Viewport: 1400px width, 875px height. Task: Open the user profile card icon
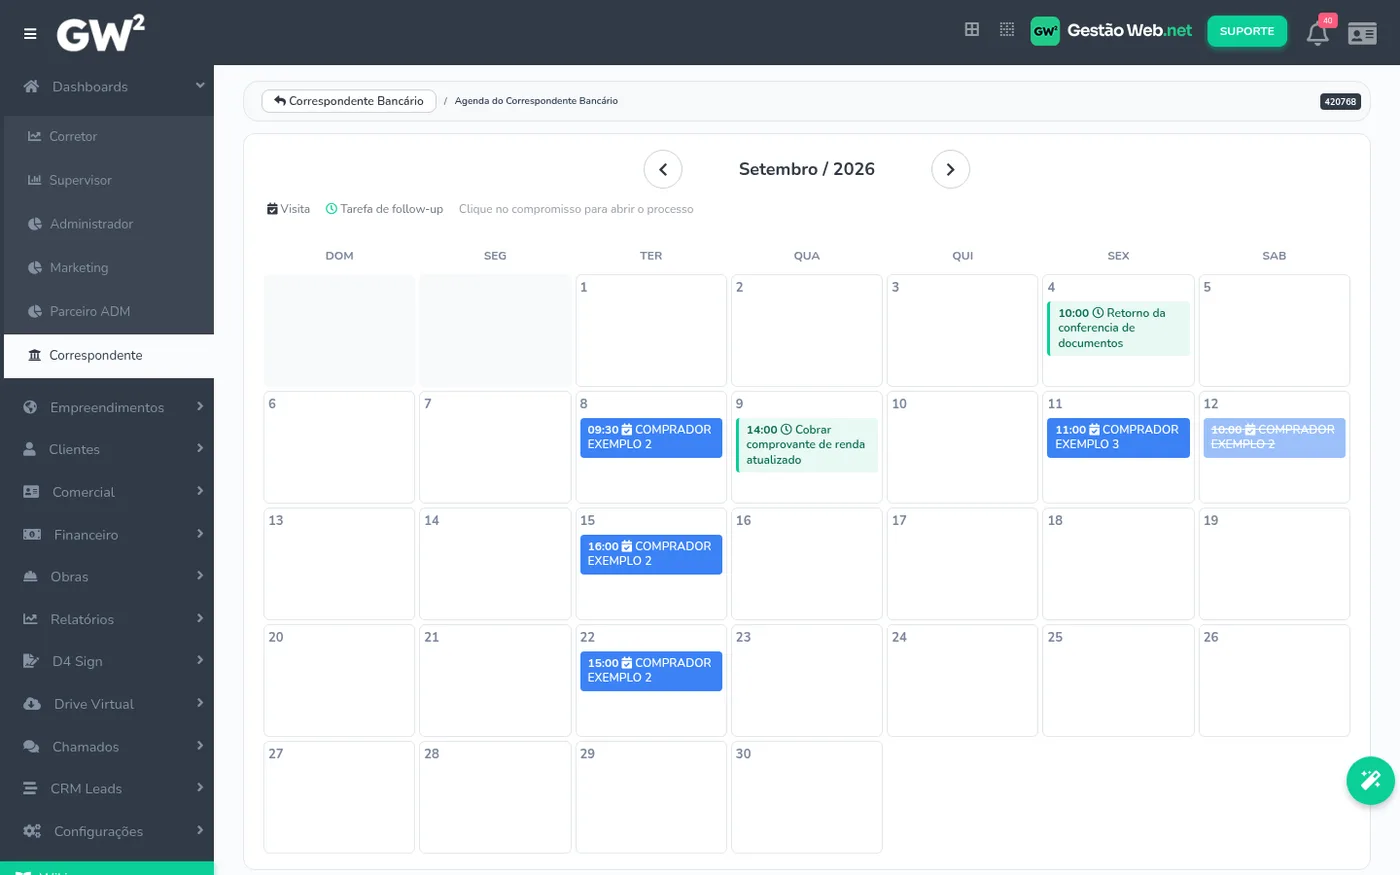1362,34
